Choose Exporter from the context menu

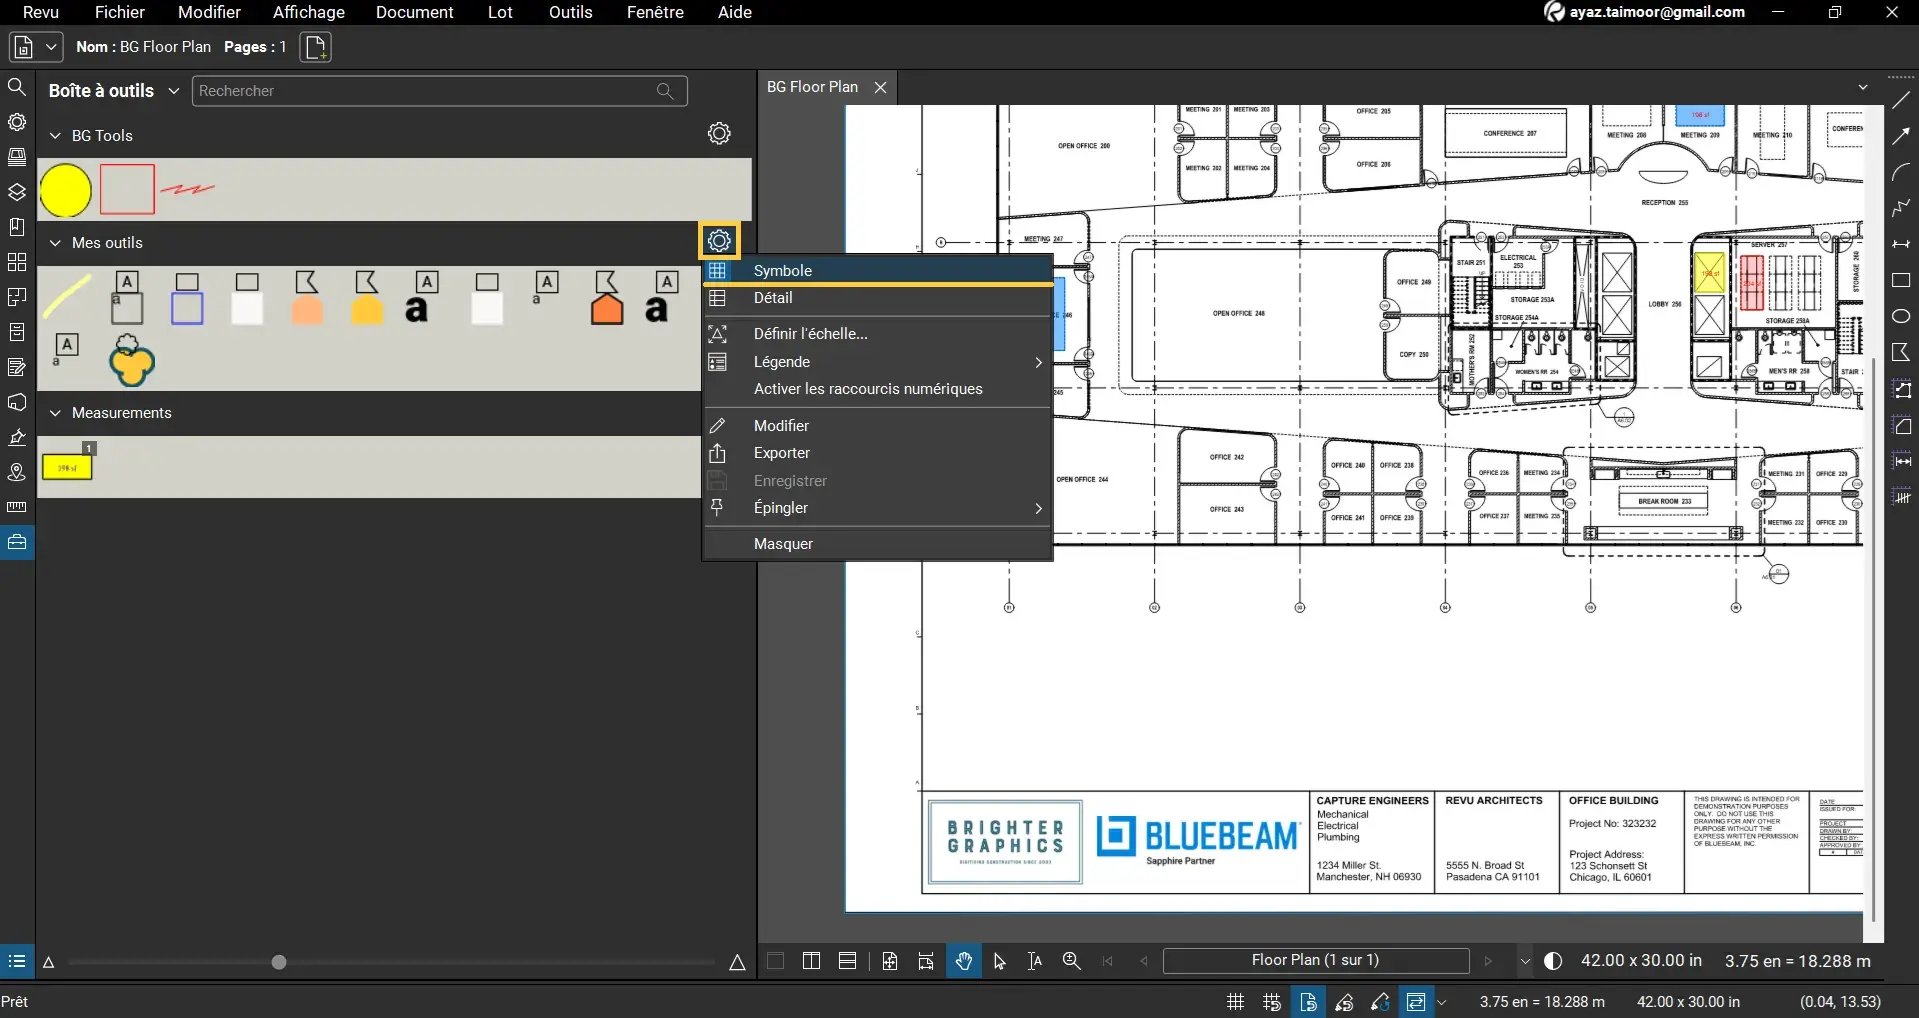782,453
